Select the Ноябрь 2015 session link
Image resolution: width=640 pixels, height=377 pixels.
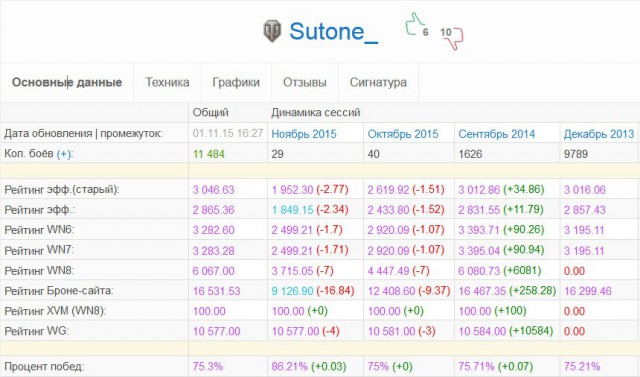[304, 134]
